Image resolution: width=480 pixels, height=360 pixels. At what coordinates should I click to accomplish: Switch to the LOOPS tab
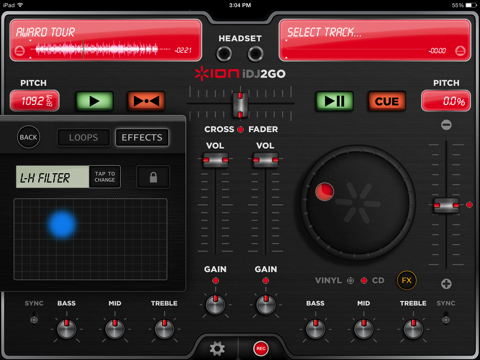[x=84, y=137]
